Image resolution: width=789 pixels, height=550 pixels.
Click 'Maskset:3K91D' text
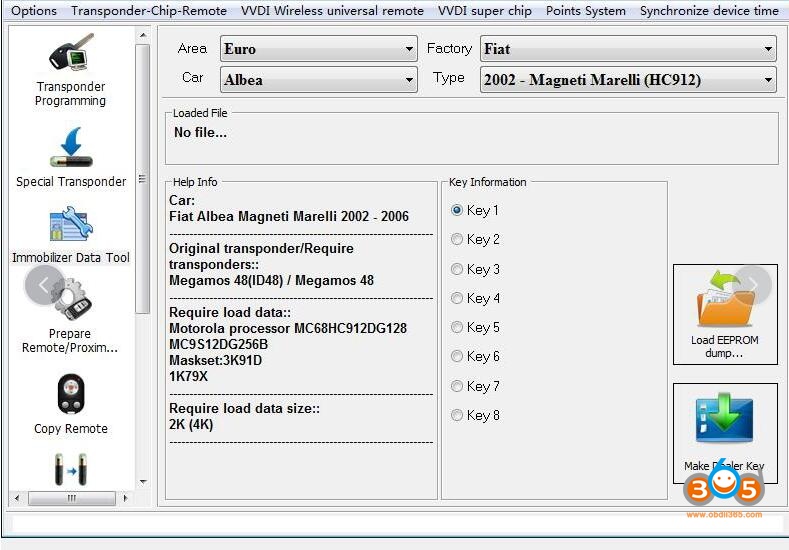tap(215, 360)
